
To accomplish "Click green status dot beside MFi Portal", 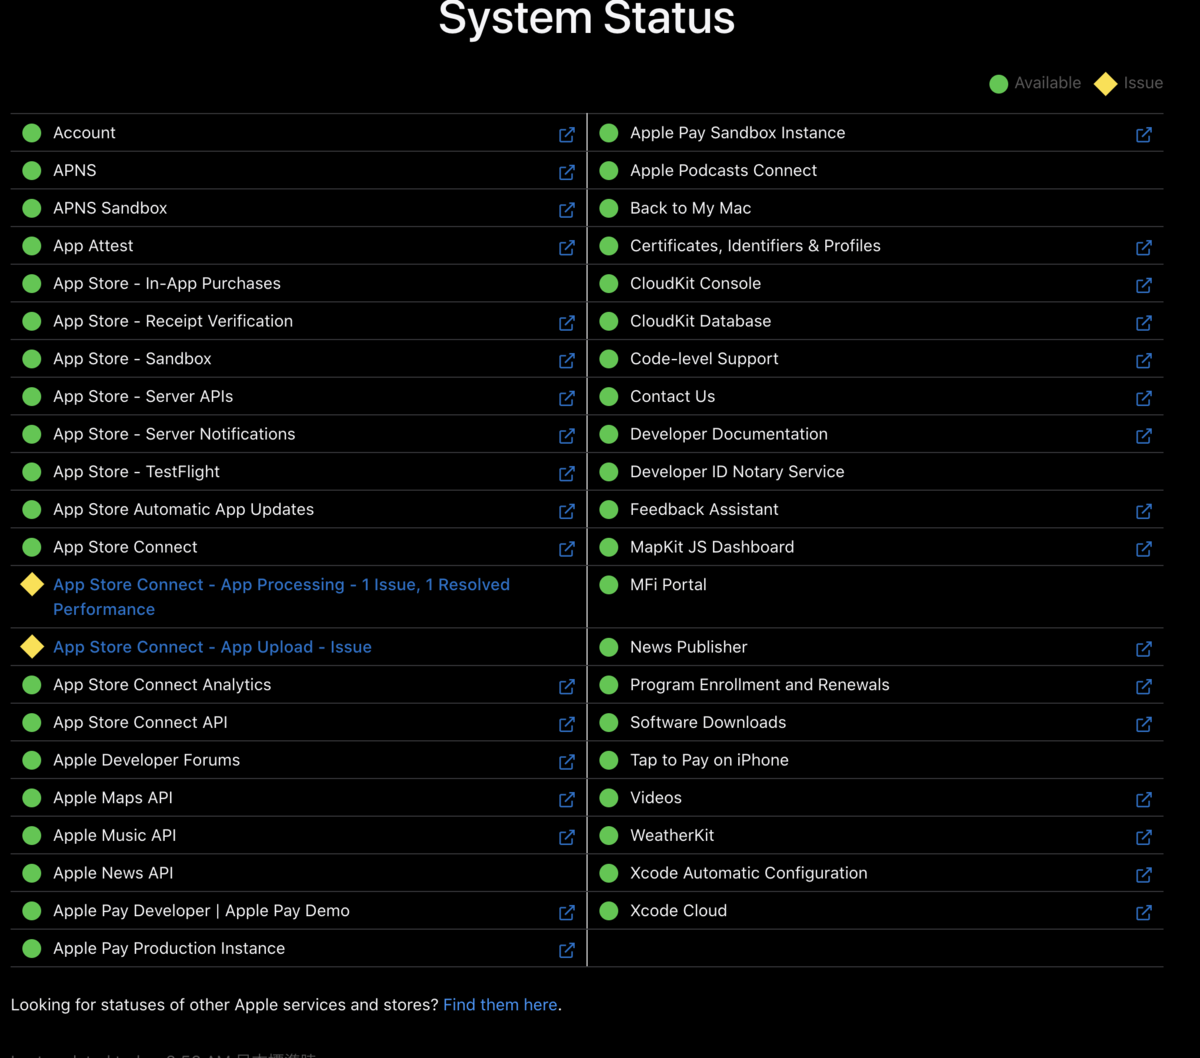I will [x=609, y=585].
